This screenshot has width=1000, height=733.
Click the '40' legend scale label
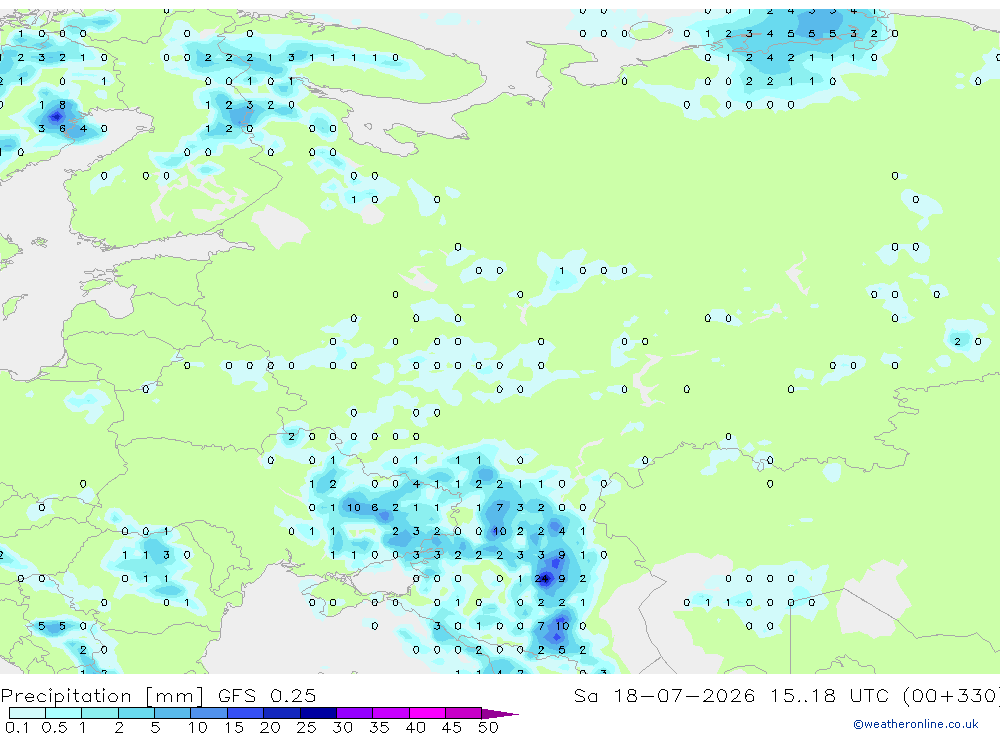click(416, 727)
